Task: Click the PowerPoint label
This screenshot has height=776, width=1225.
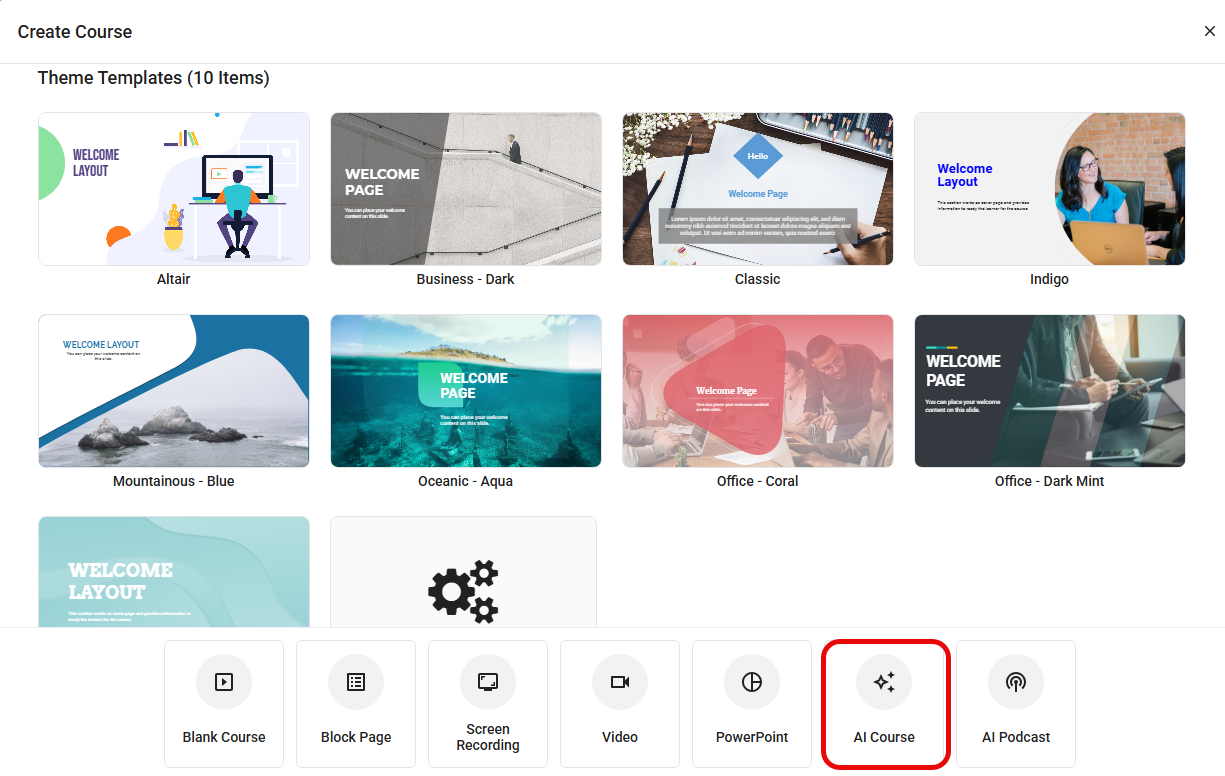Action: [x=752, y=737]
